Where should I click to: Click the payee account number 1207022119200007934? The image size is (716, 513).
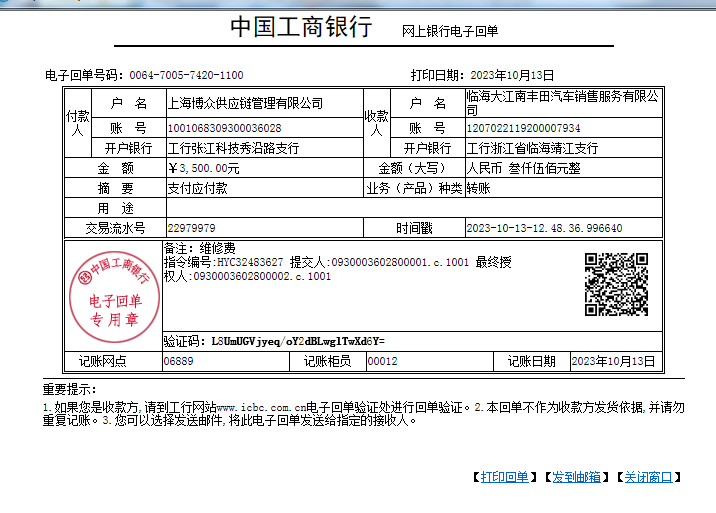click(523, 128)
